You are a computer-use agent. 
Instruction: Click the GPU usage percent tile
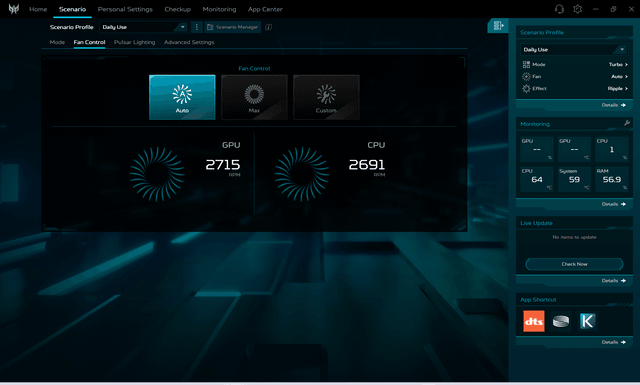(x=537, y=149)
